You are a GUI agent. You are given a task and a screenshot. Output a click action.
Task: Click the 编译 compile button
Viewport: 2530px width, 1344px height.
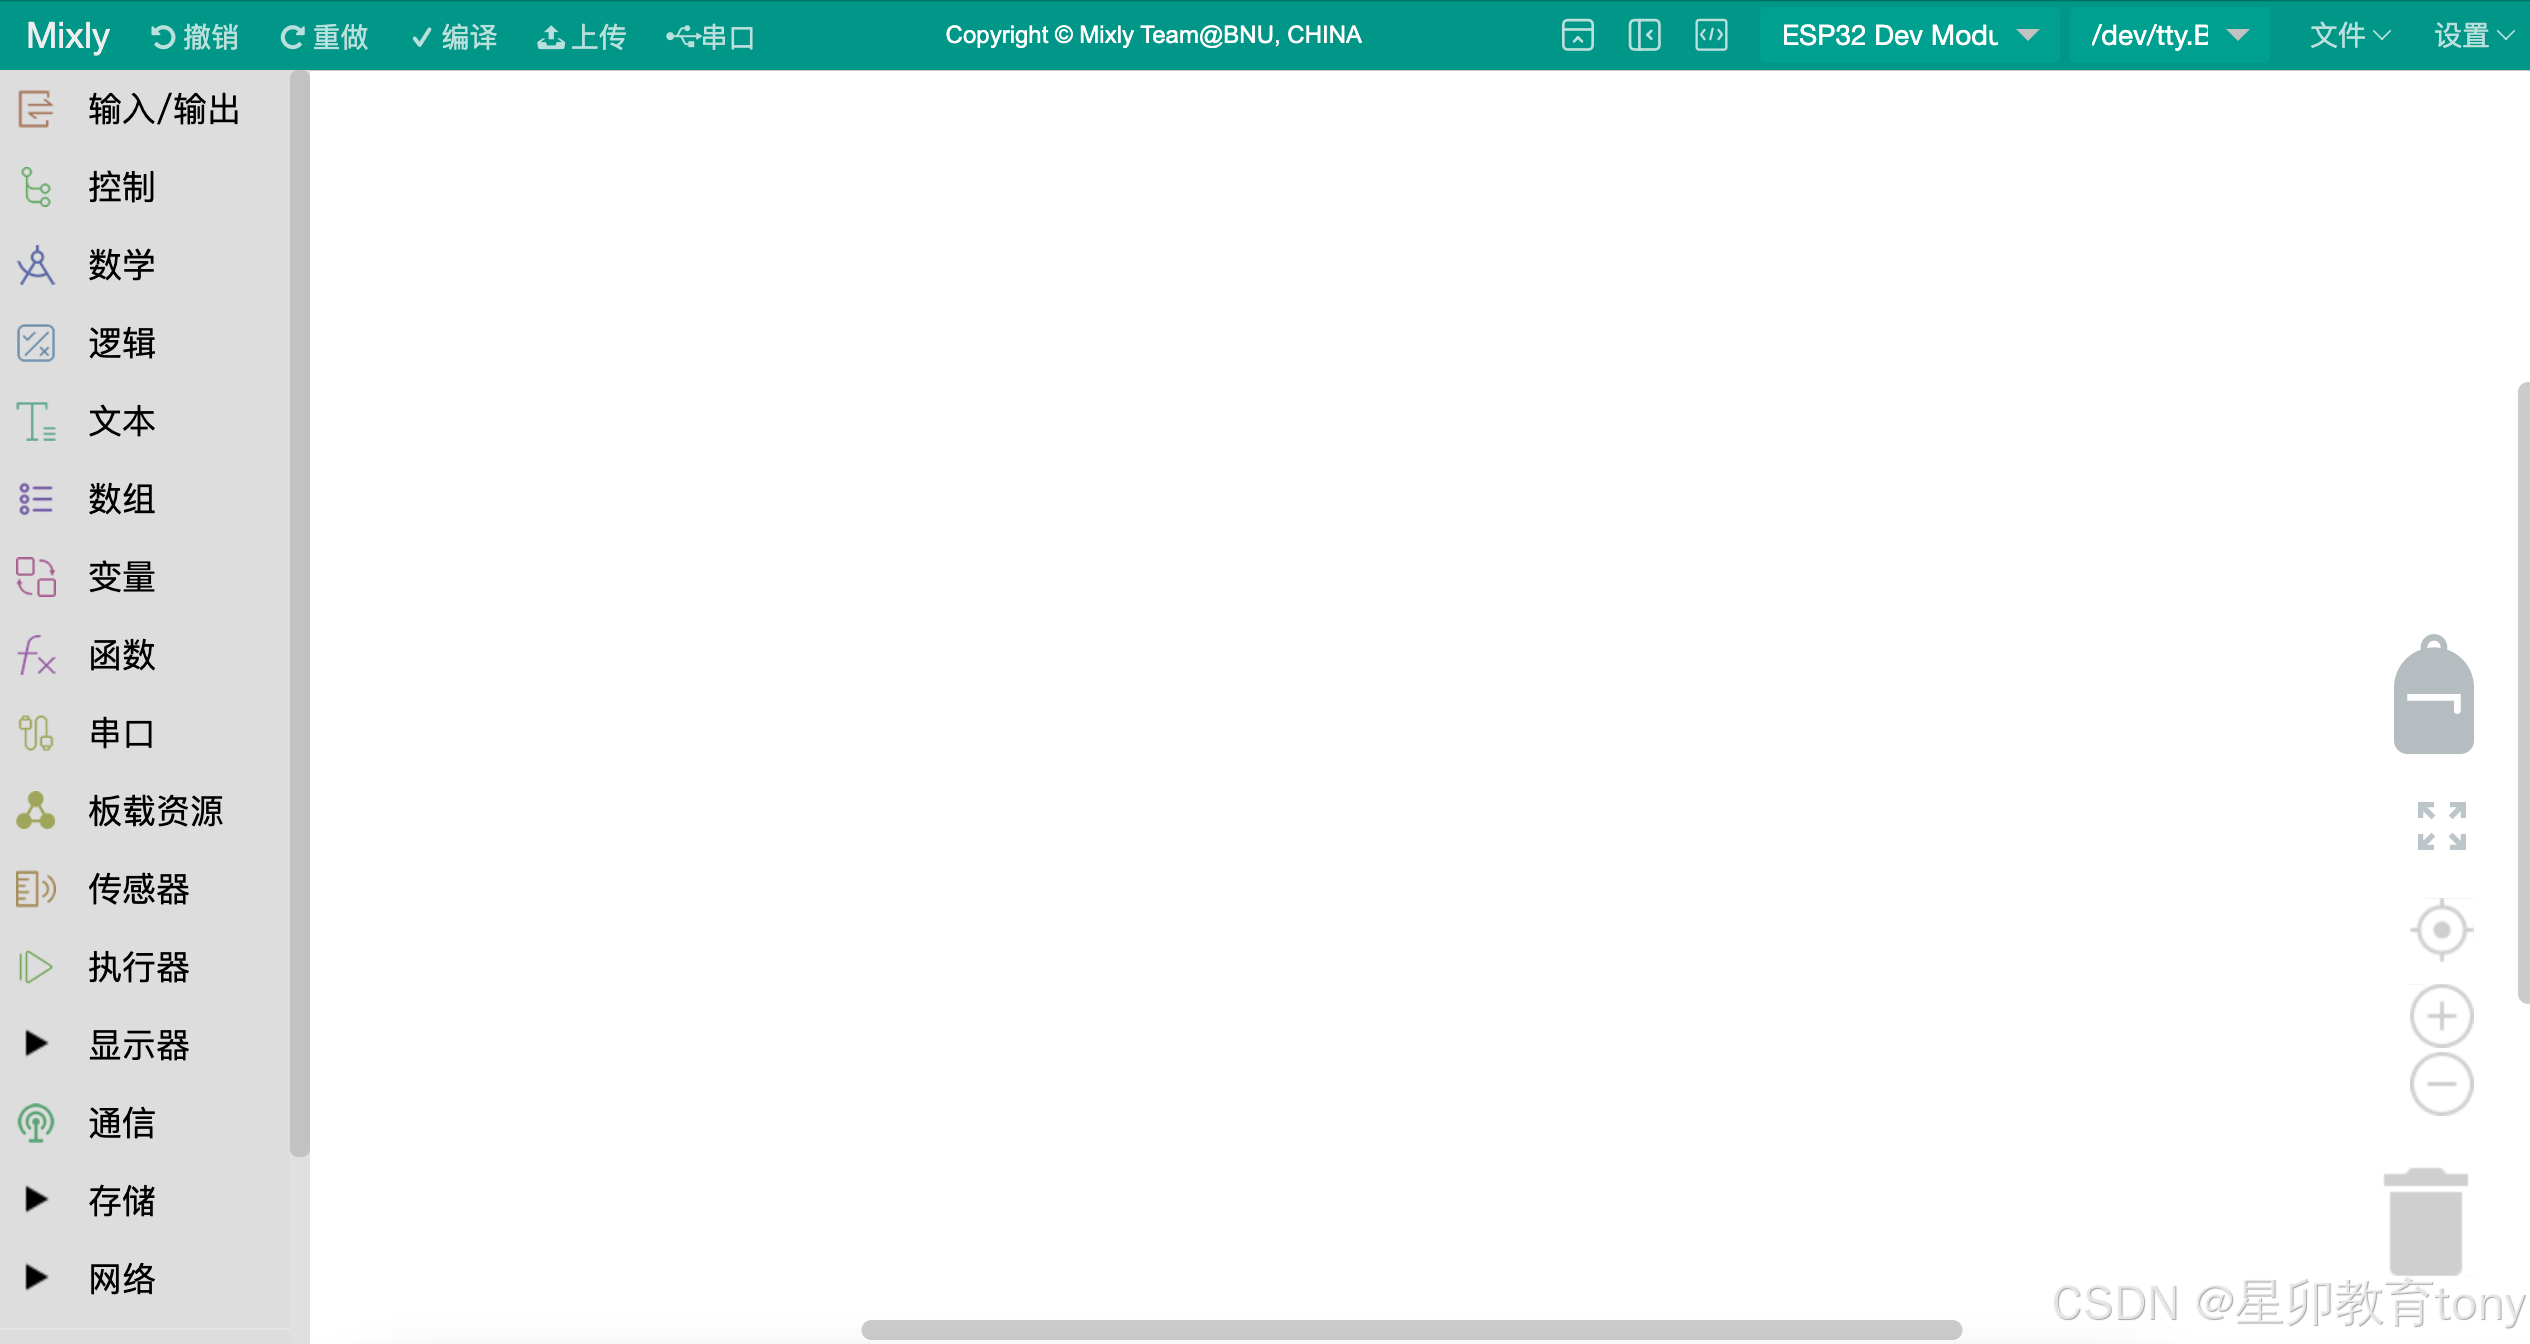pos(455,37)
